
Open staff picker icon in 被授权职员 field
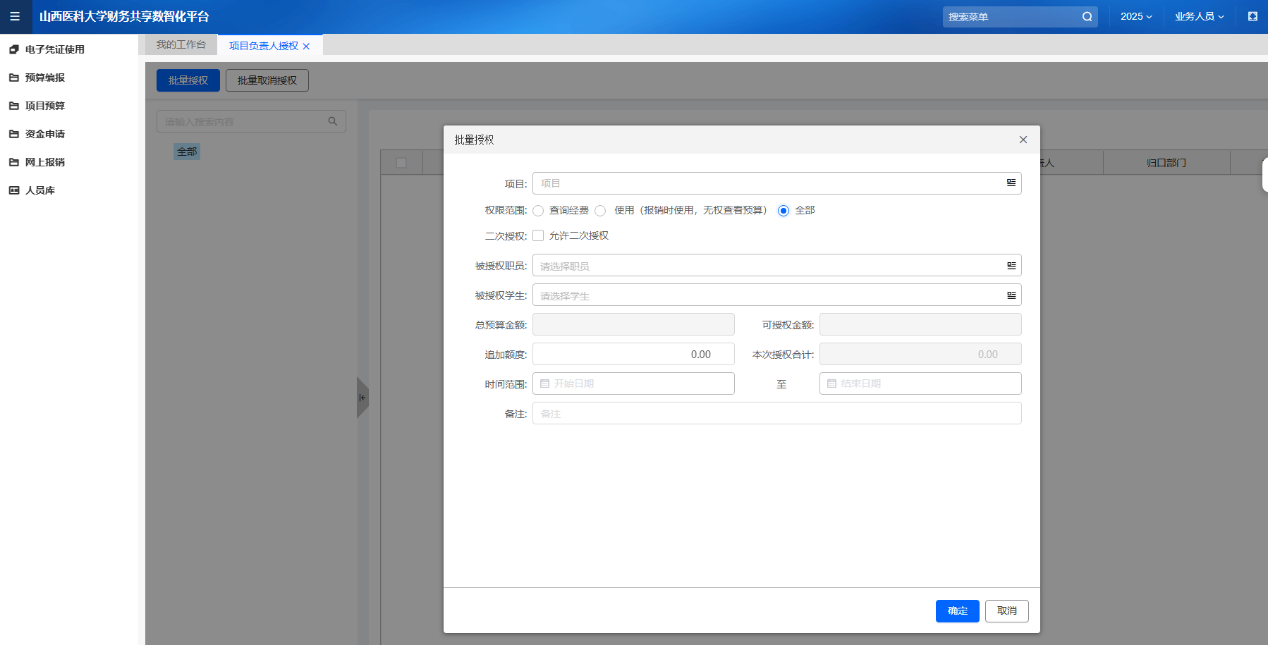click(1011, 266)
